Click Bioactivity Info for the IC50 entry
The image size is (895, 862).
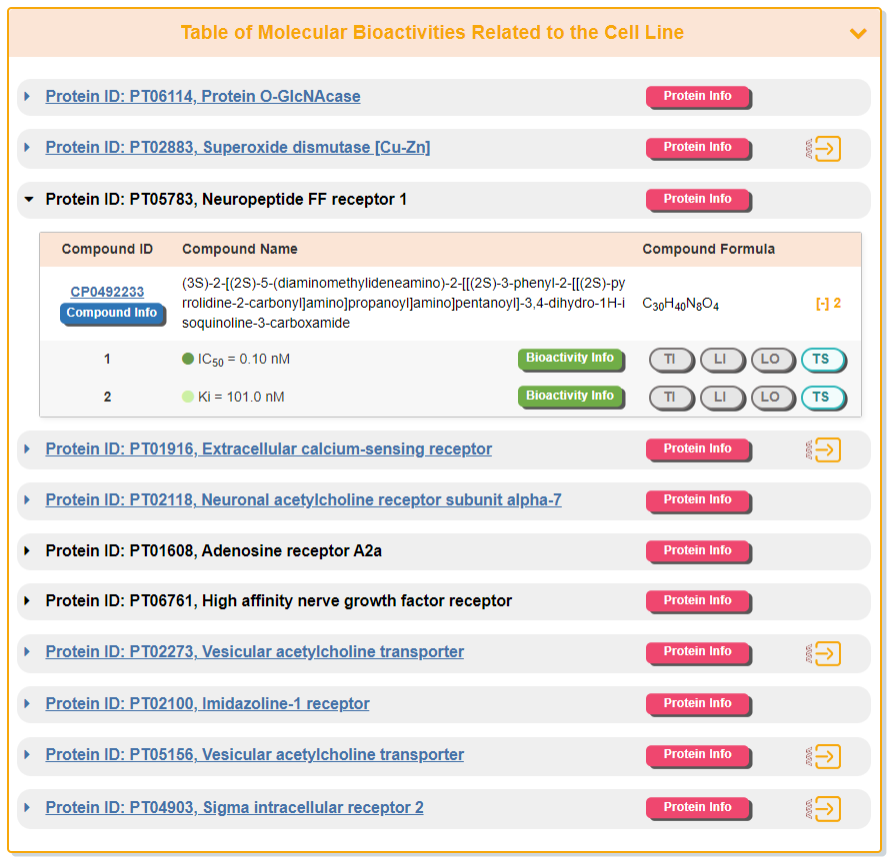point(570,358)
